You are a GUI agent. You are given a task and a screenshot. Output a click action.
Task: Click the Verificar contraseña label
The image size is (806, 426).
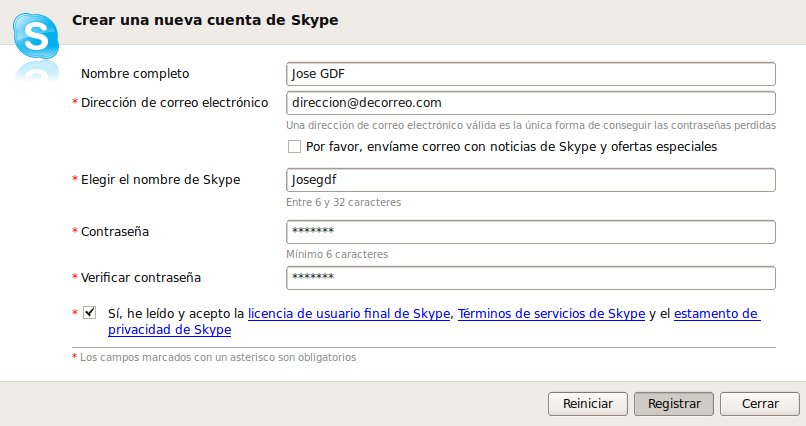148,278
